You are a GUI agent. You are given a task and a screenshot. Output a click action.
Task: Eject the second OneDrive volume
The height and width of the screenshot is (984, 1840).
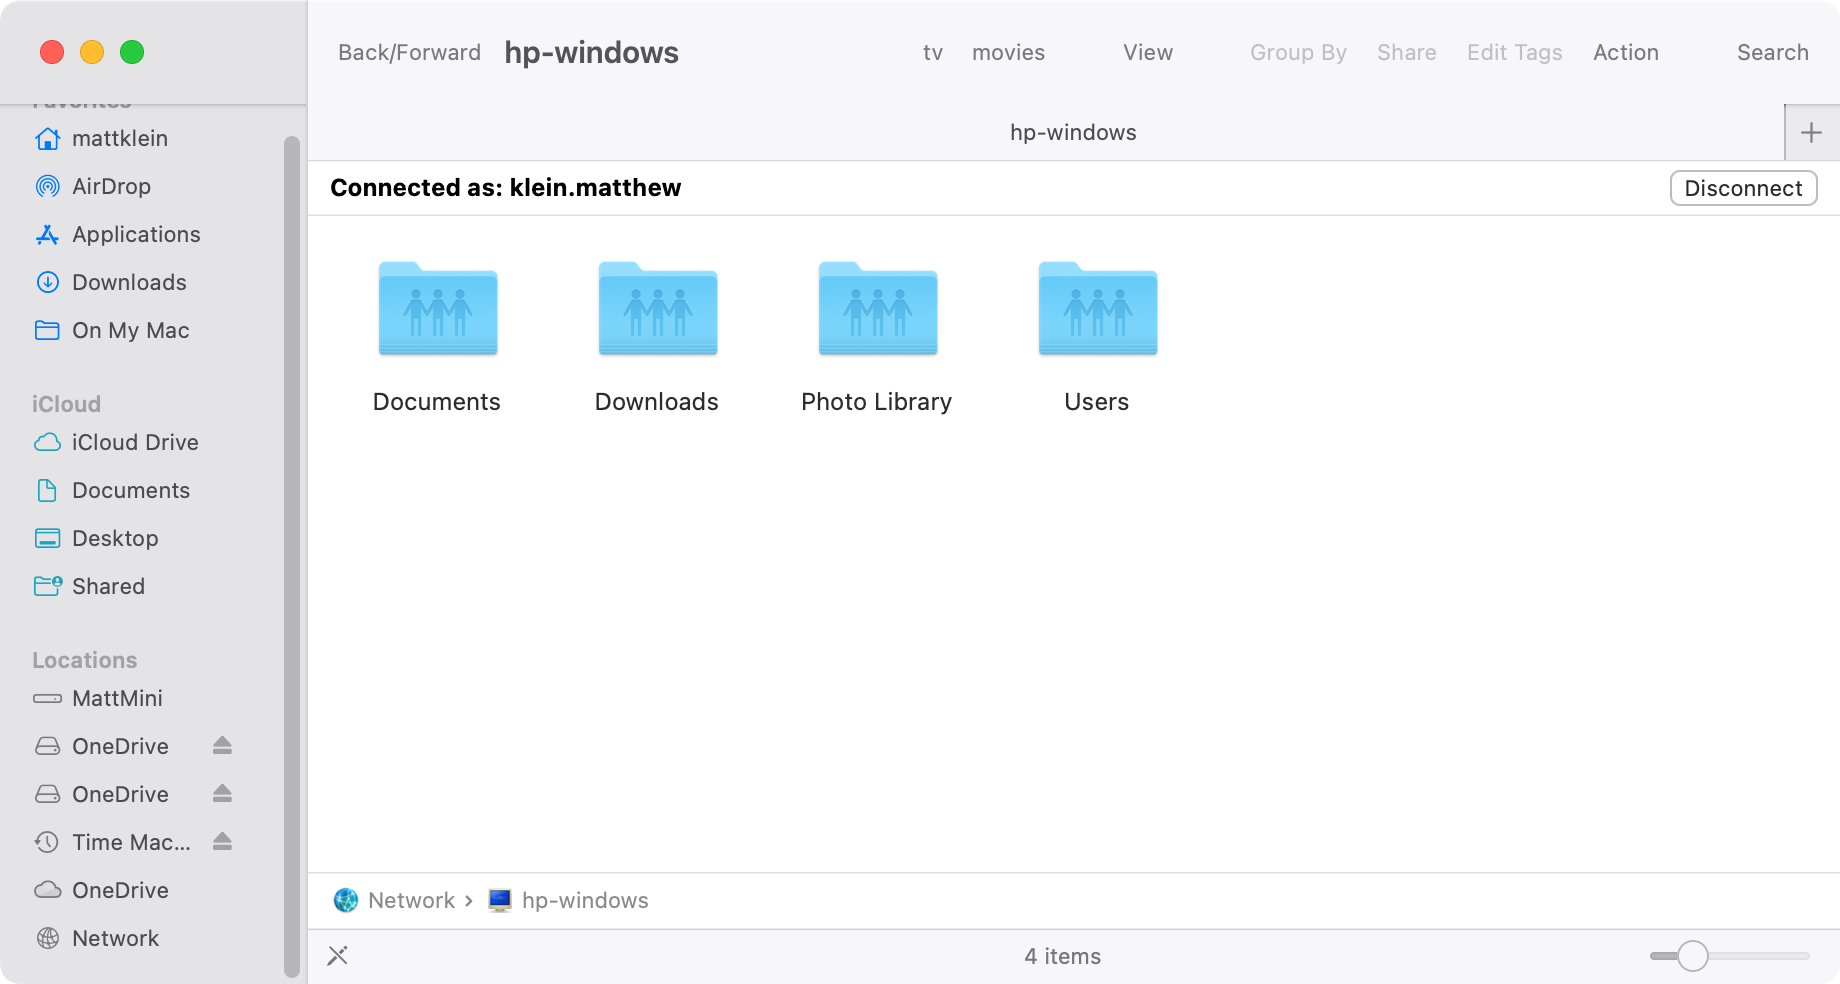tap(222, 794)
